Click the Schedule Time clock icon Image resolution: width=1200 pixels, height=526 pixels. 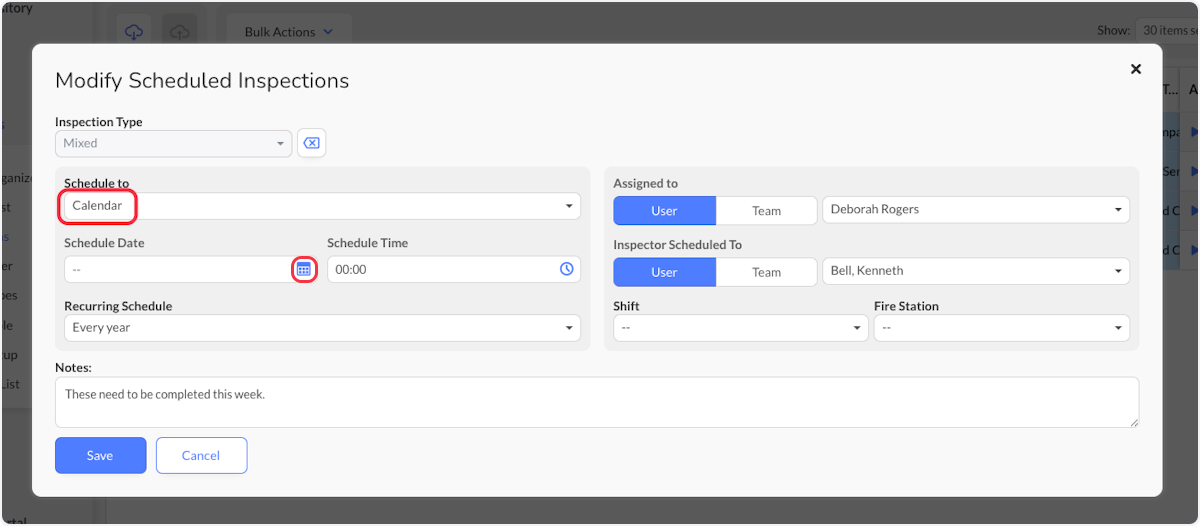(566, 269)
